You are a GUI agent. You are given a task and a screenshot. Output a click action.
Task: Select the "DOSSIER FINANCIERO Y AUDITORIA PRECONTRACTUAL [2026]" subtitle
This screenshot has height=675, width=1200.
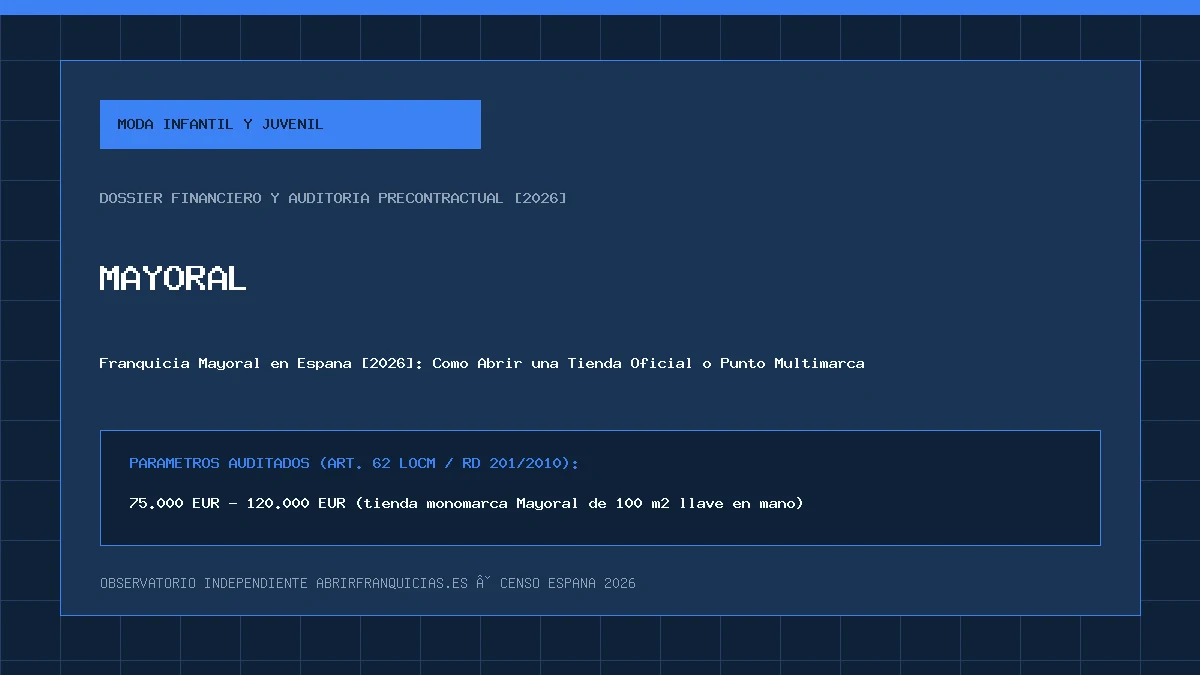pos(333,198)
